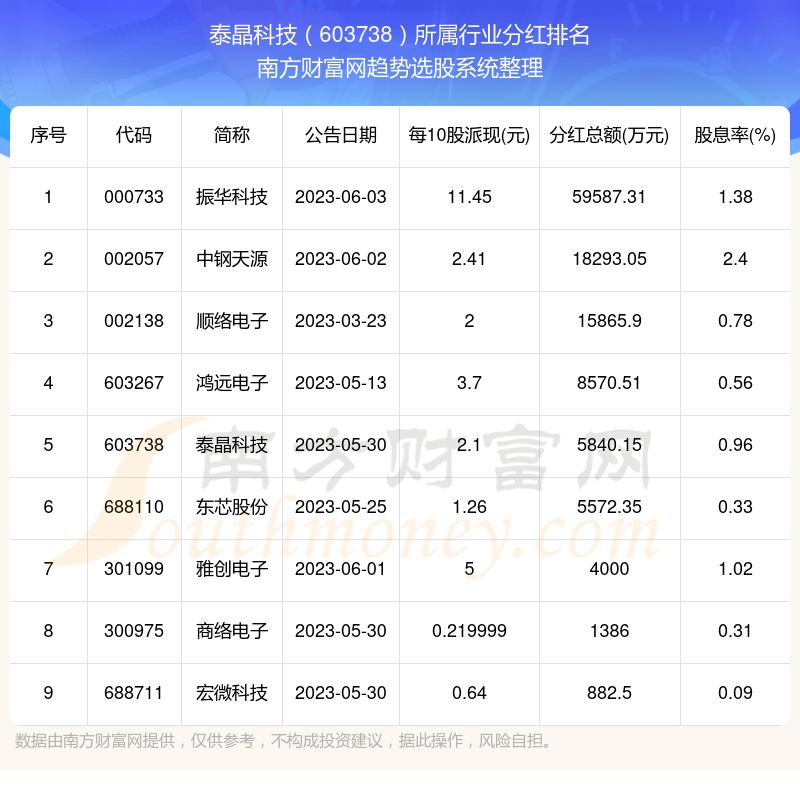Click dividend yield 1.02
The height and width of the screenshot is (792, 800).
pos(735,569)
